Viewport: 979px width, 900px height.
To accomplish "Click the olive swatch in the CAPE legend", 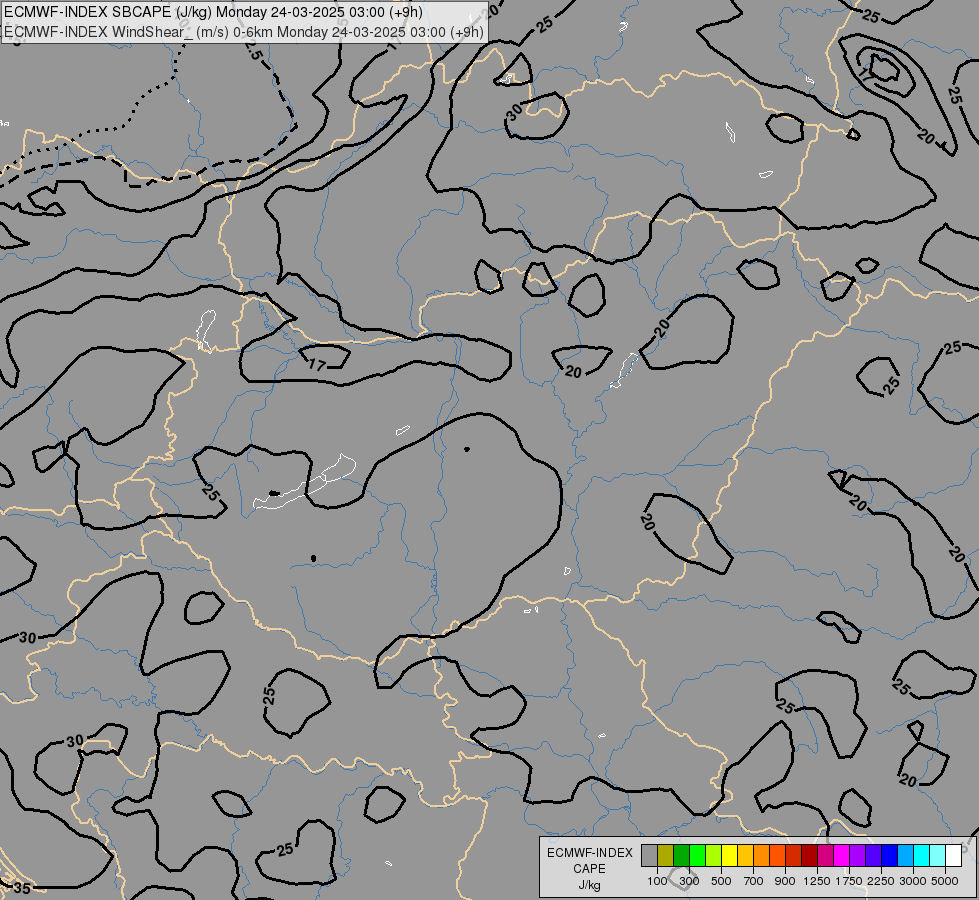I will 666,855.
